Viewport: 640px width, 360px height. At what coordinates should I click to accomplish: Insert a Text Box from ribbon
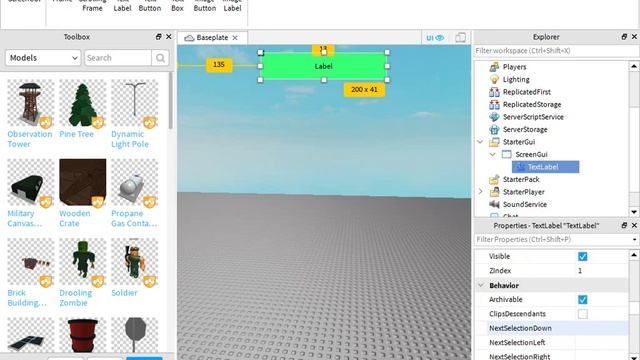coord(177,6)
